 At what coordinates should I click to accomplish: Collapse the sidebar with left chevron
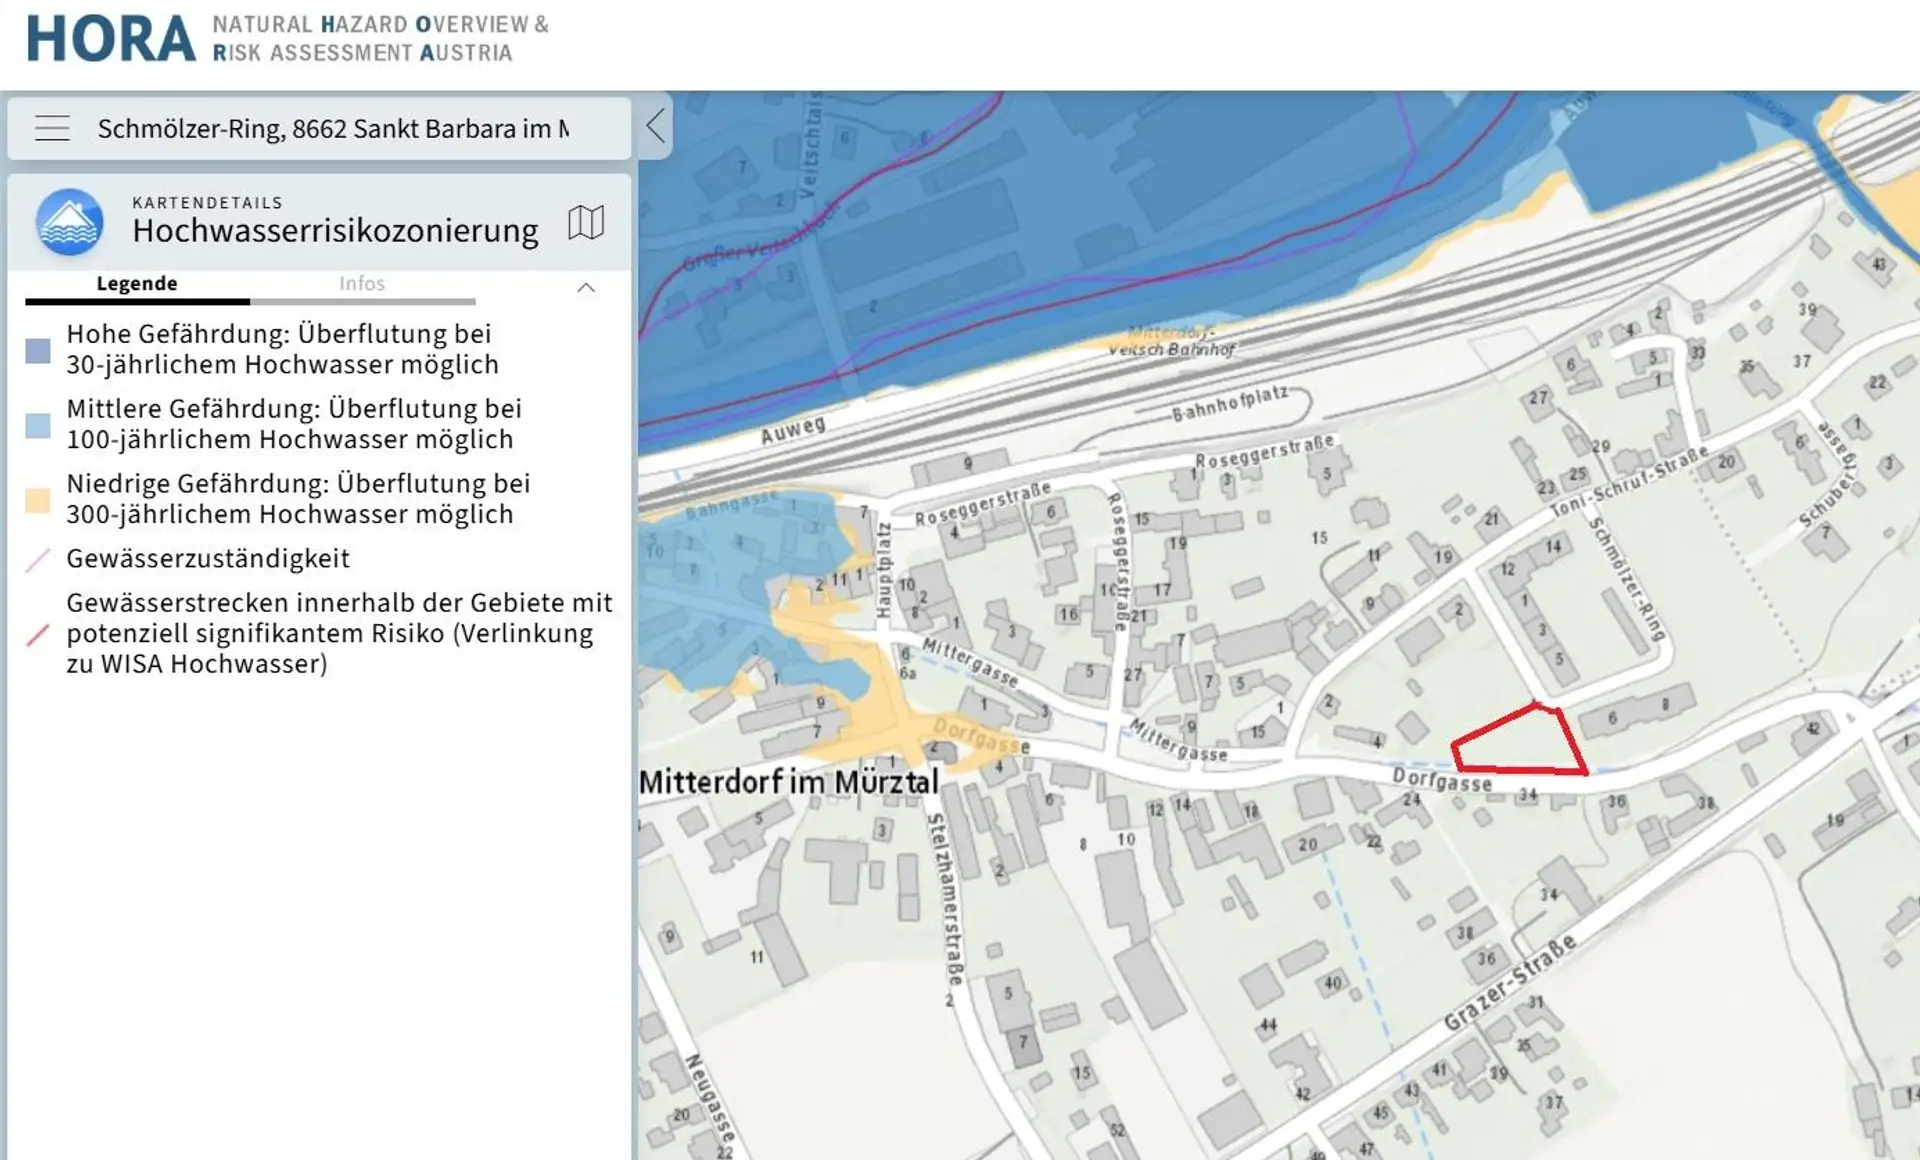[x=655, y=126]
